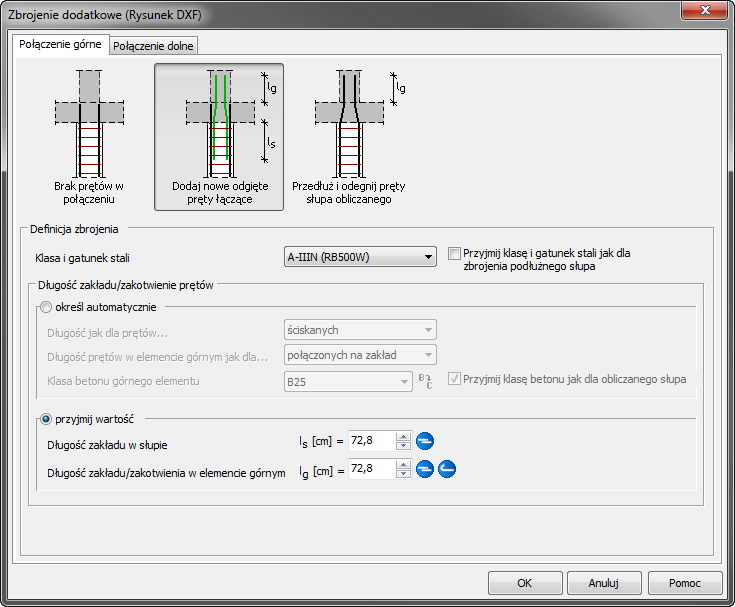Click the blue hooked-bar anchorage icon beside lg
The image size is (735, 607).
[x=447, y=469]
